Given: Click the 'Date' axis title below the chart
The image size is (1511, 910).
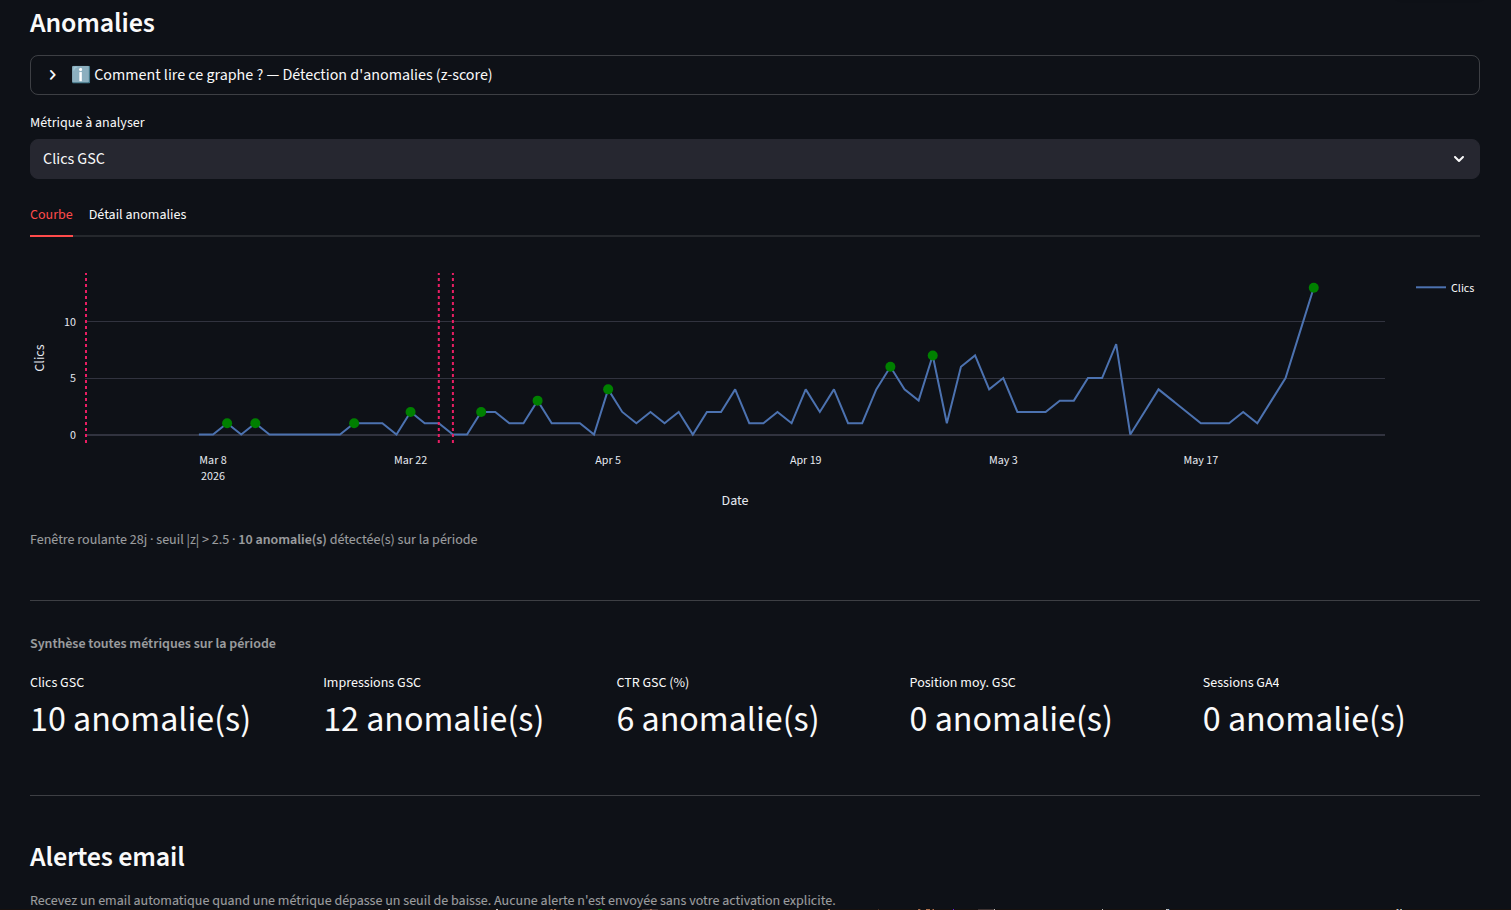Looking at the screenshot, I should click(735, 501).
